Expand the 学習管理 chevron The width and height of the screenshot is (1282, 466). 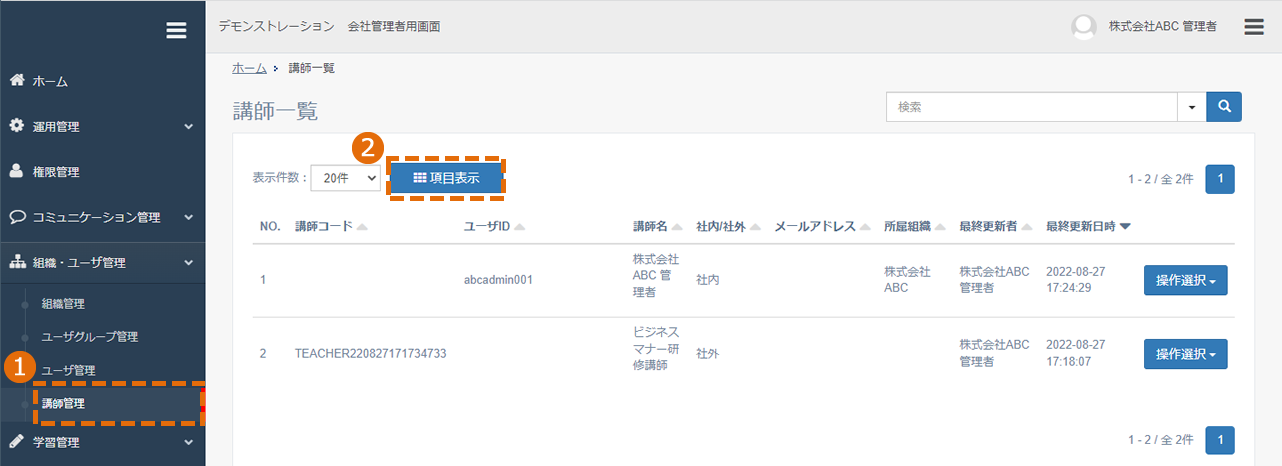click(x=188, y=441)
